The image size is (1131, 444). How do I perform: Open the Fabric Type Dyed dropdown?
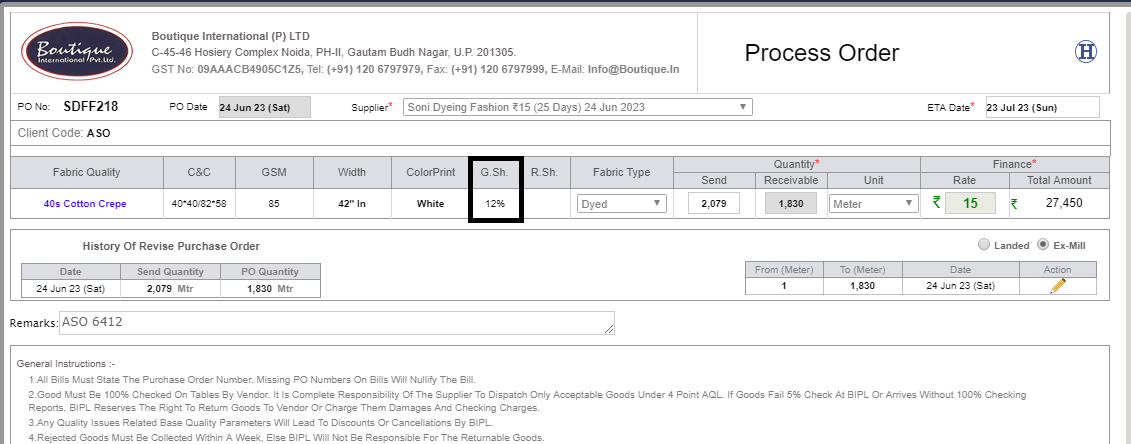pos(622,203)
